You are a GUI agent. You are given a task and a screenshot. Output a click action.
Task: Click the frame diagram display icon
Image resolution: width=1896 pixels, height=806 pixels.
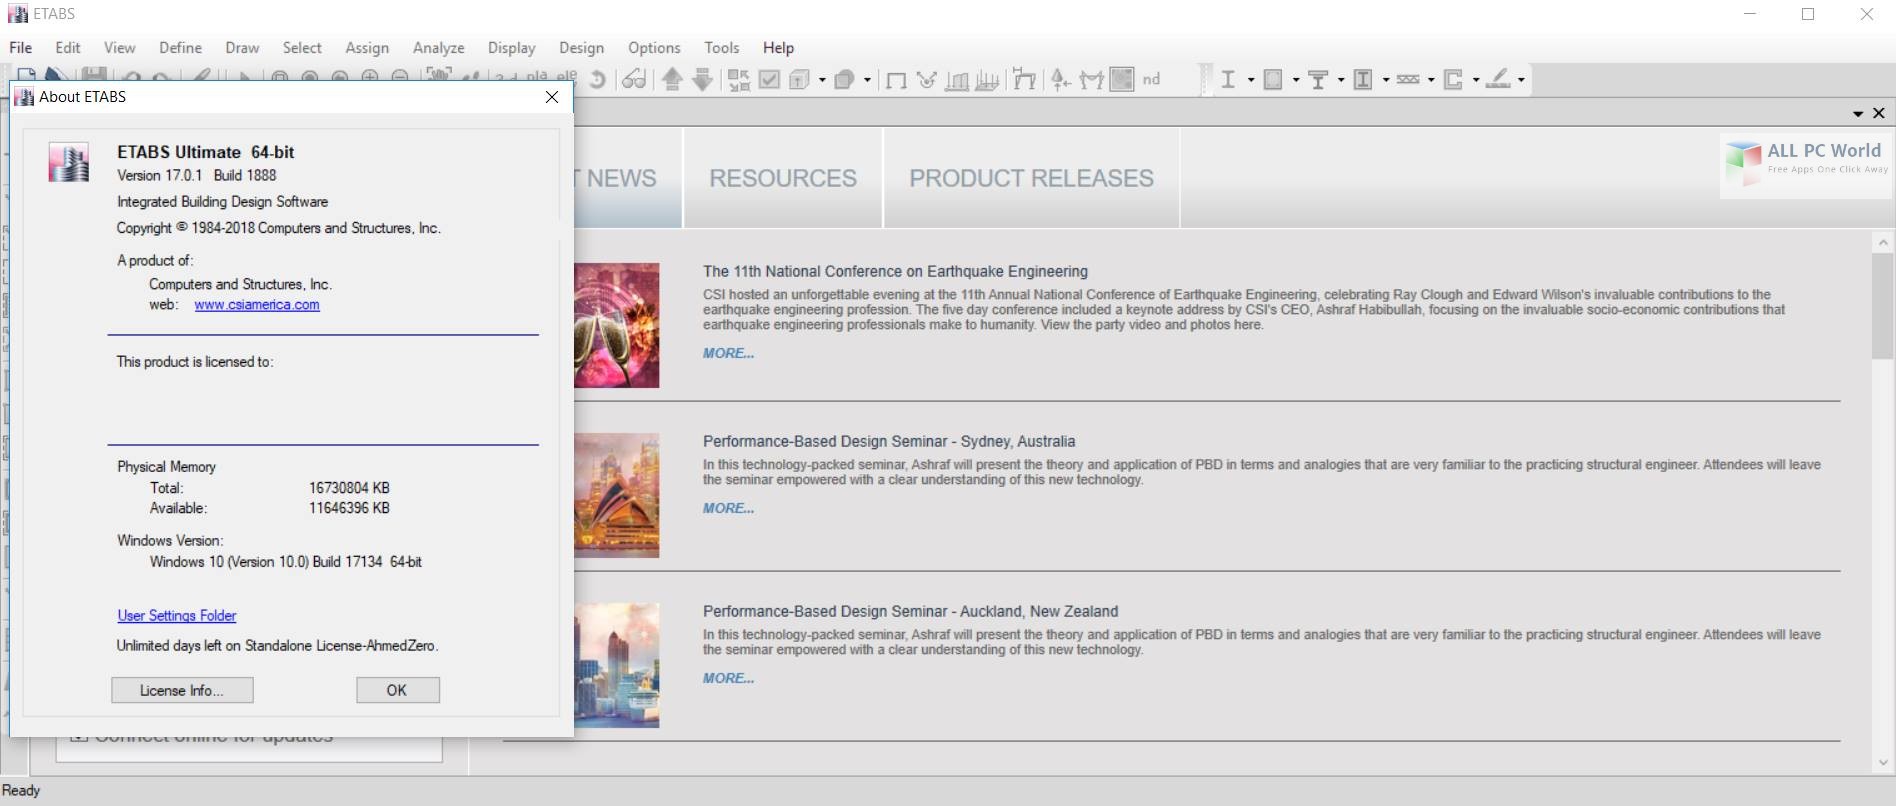957,80
